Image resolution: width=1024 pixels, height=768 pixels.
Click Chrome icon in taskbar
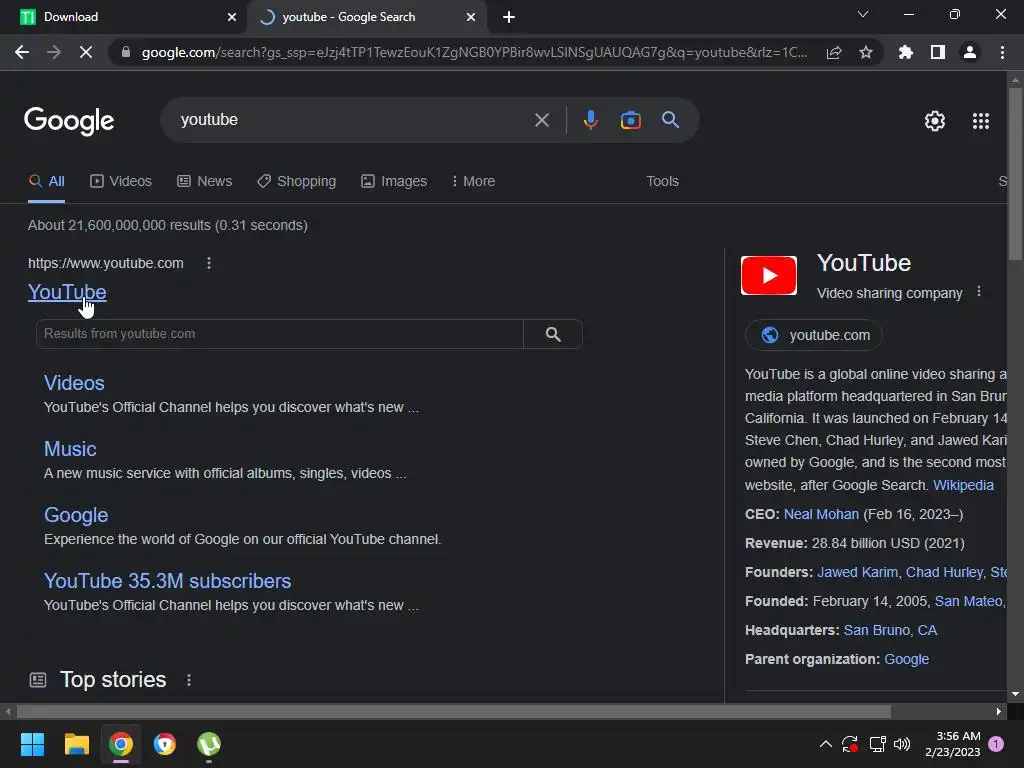point(121,744)
